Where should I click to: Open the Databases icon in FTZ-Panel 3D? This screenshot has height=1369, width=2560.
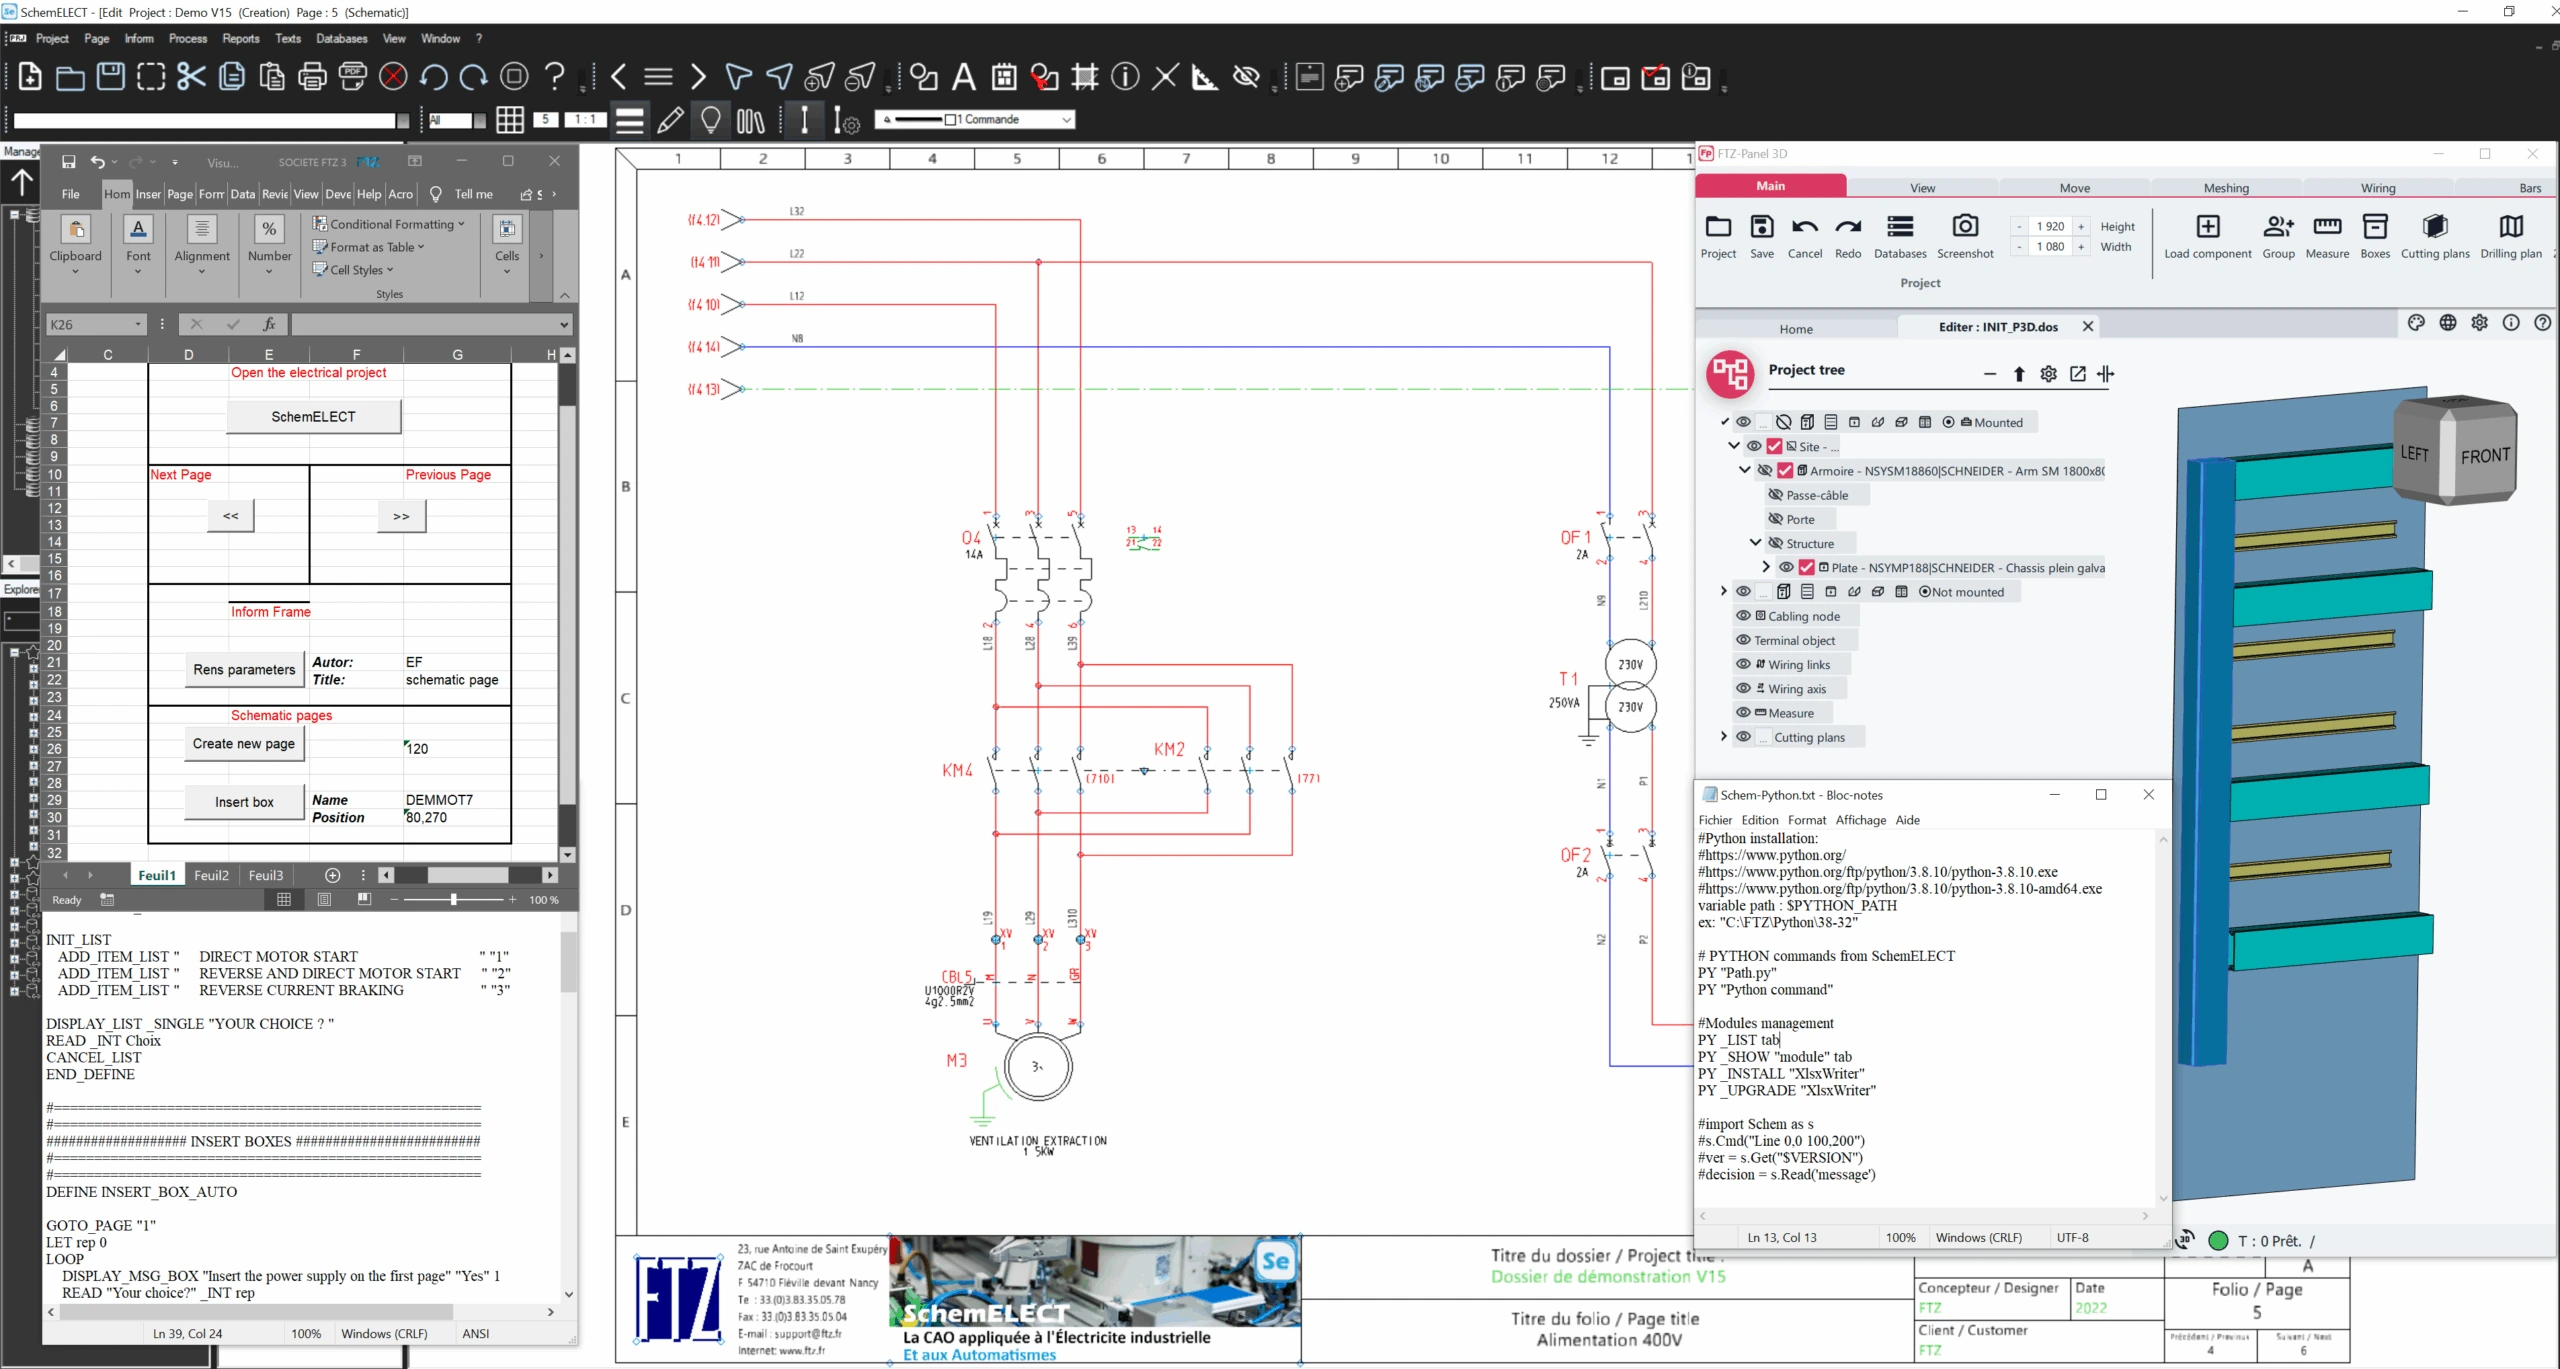point(1899,227)
